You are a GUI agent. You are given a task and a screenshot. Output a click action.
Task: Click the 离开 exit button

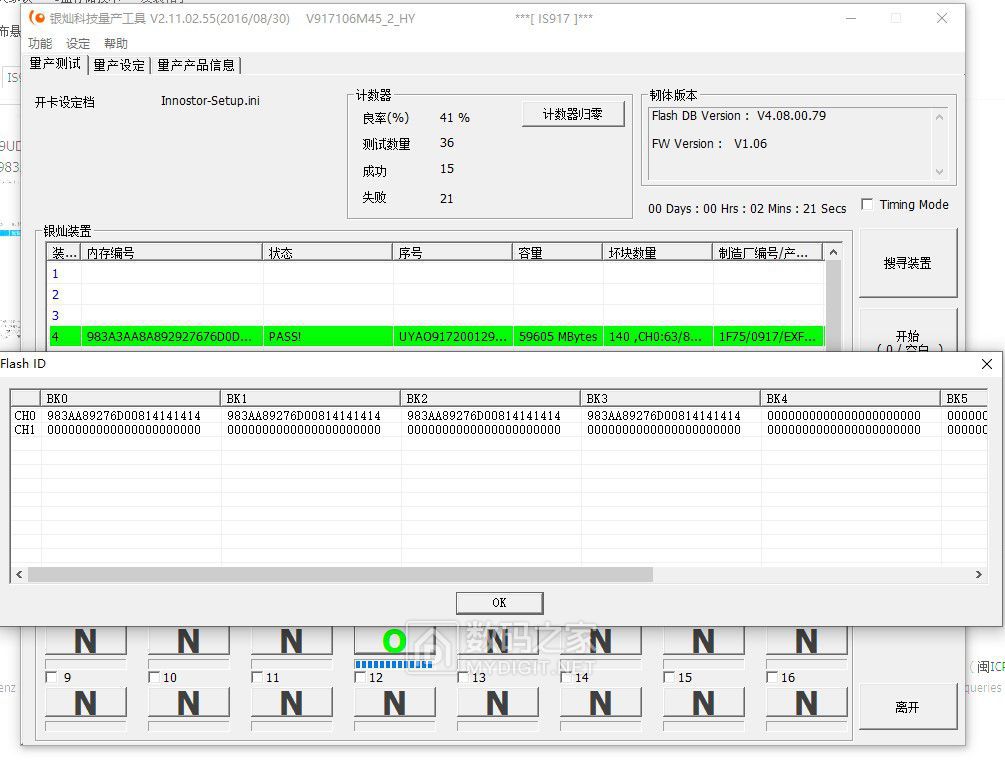(x=909, y=706)
